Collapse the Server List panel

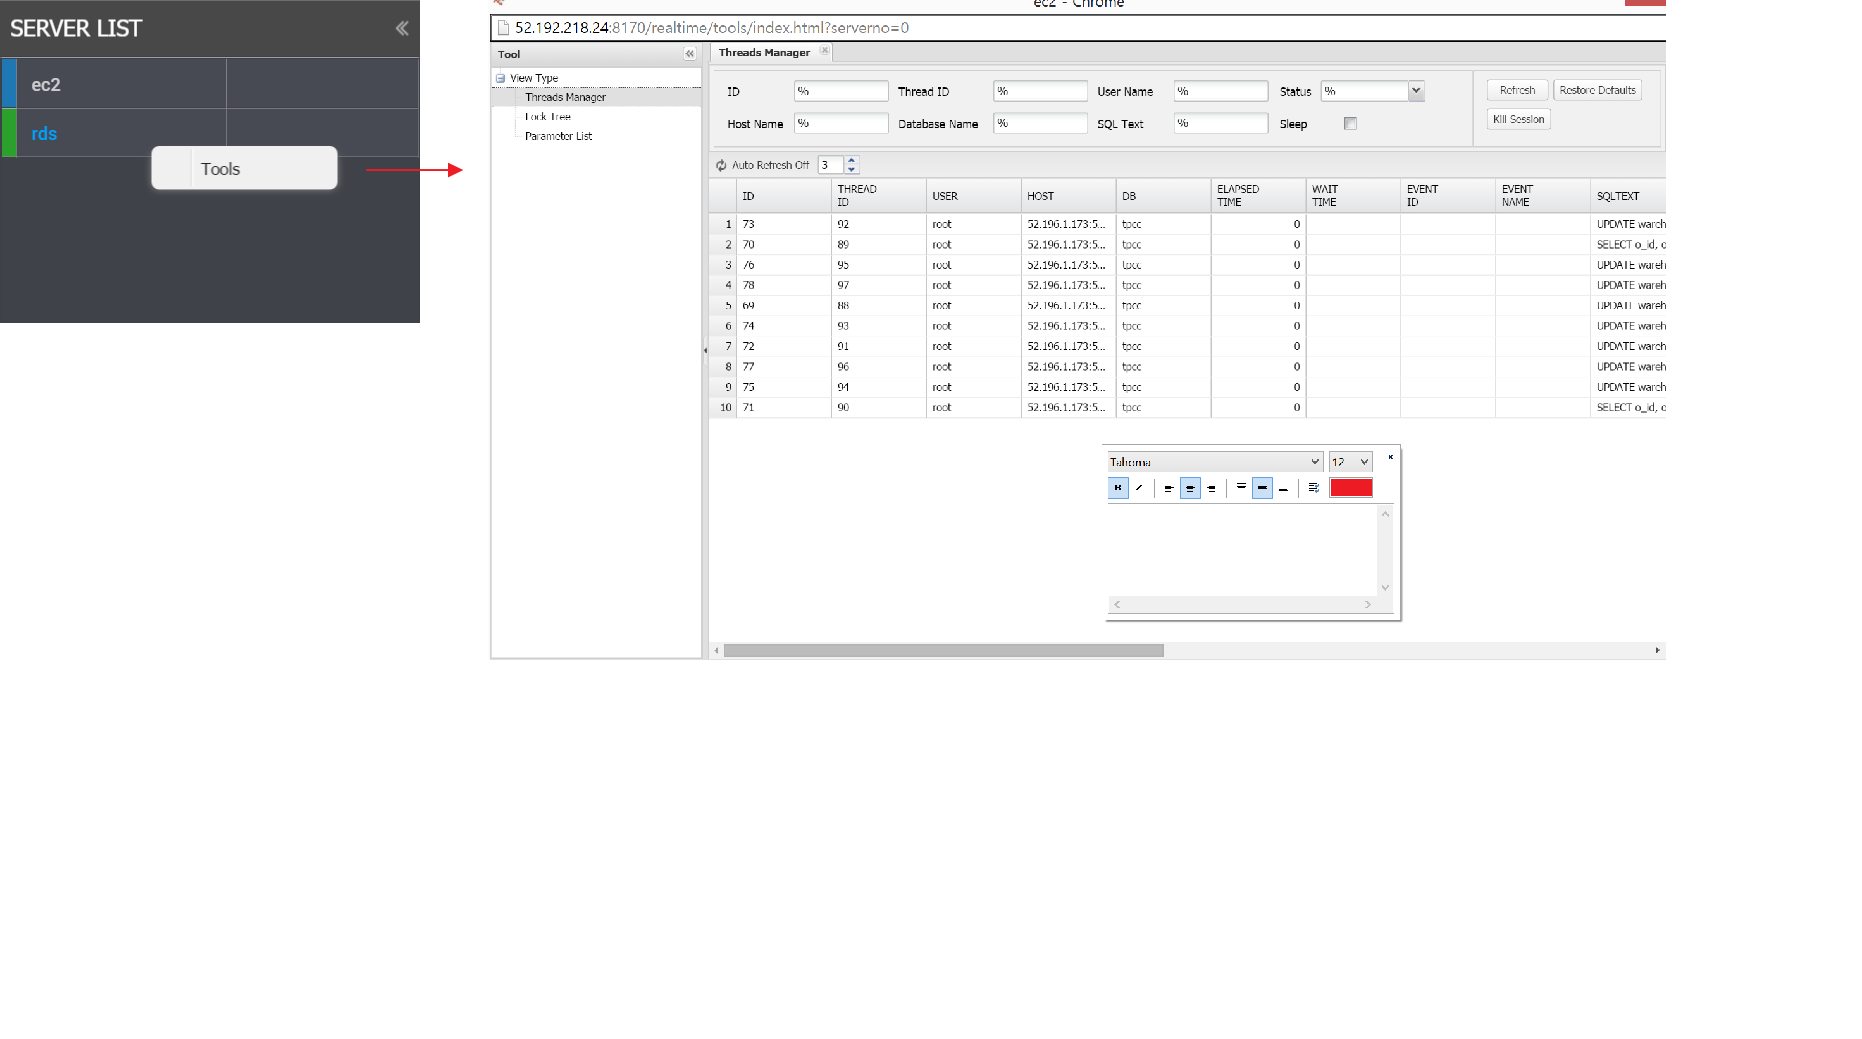click(401, 28)
